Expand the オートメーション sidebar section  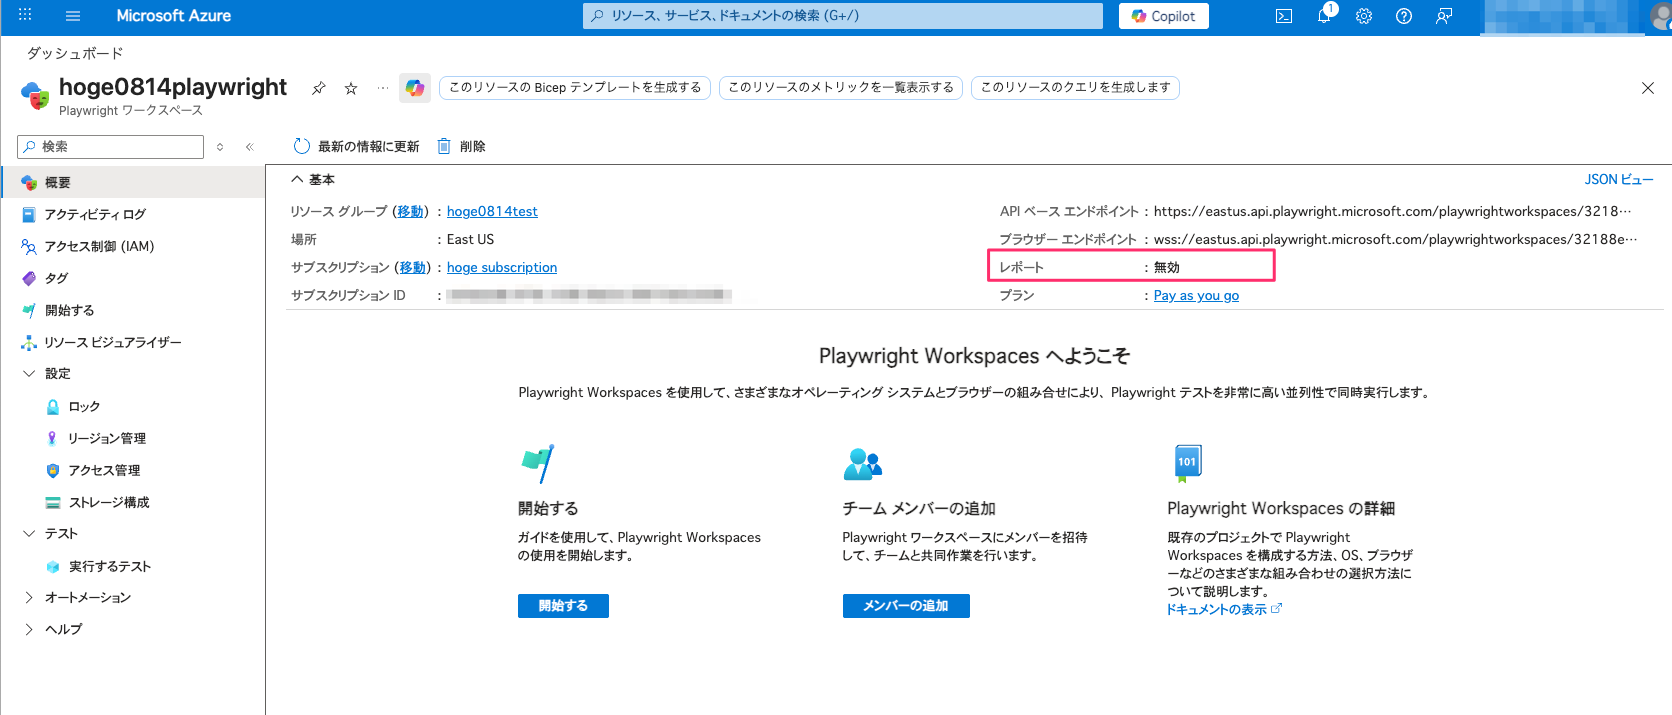click(x=29, y=597)
